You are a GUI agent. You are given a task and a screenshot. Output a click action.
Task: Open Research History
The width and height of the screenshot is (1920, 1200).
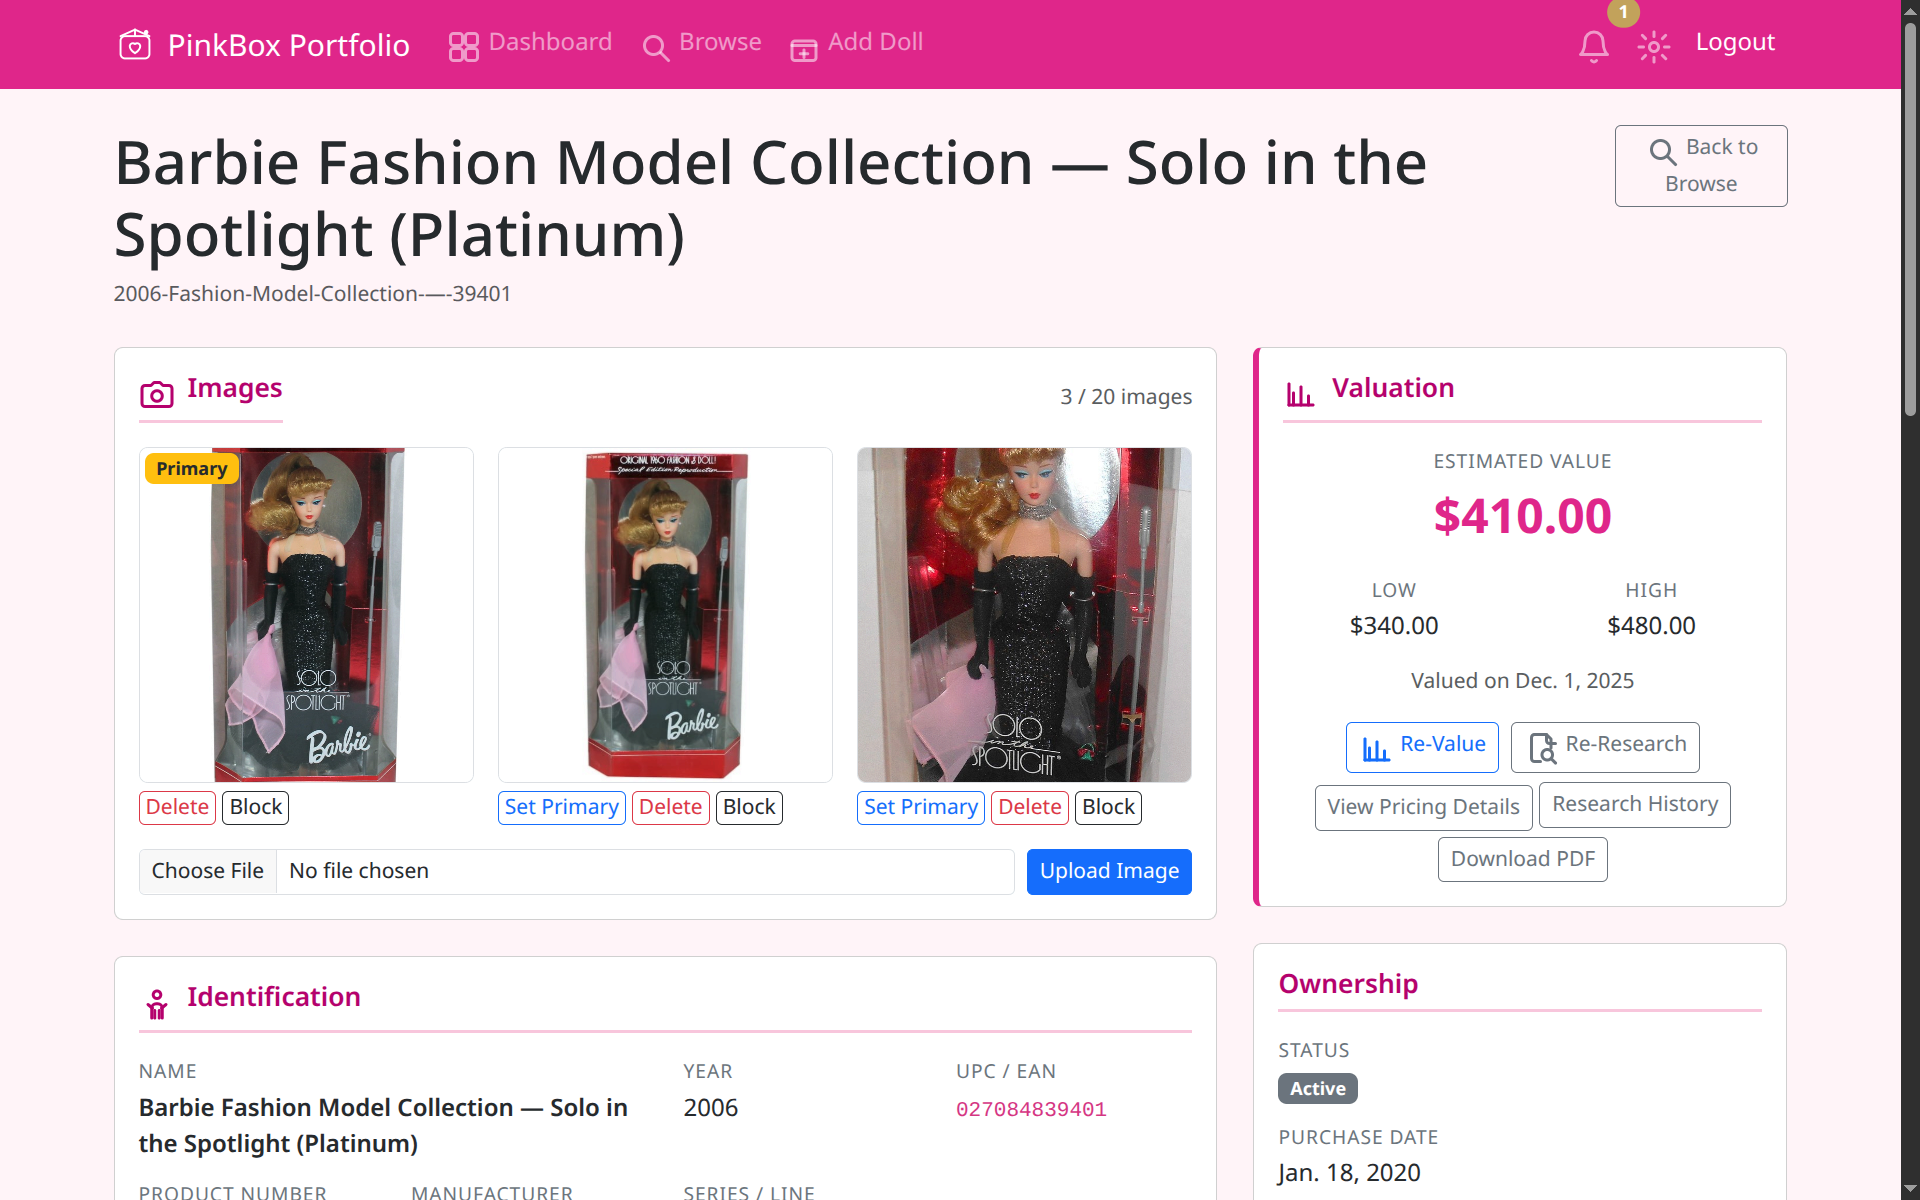[1633, 804]
